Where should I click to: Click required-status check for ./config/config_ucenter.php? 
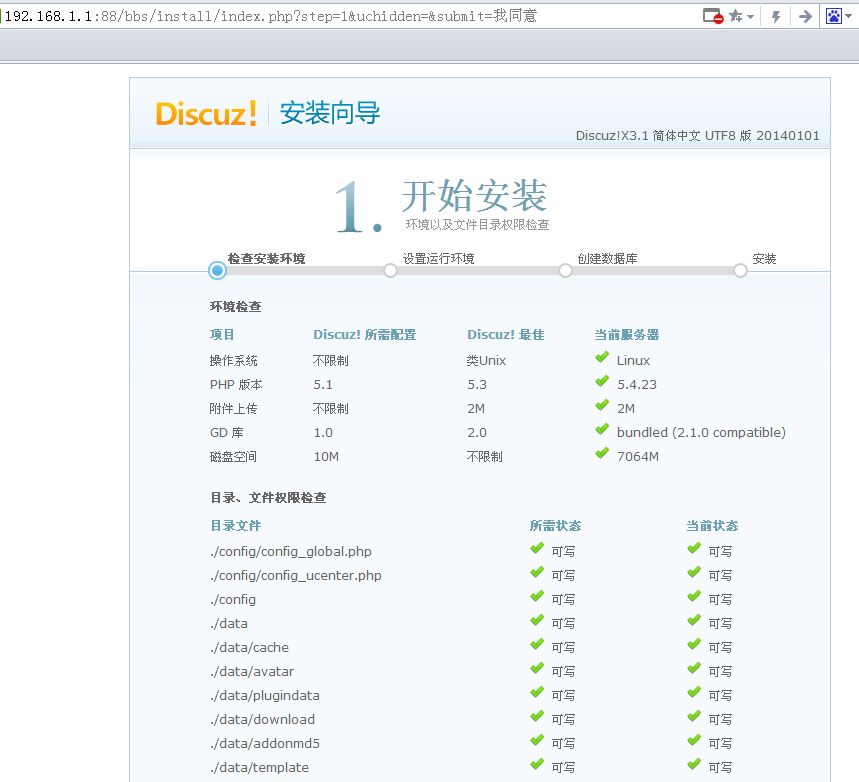coord(537,572)
